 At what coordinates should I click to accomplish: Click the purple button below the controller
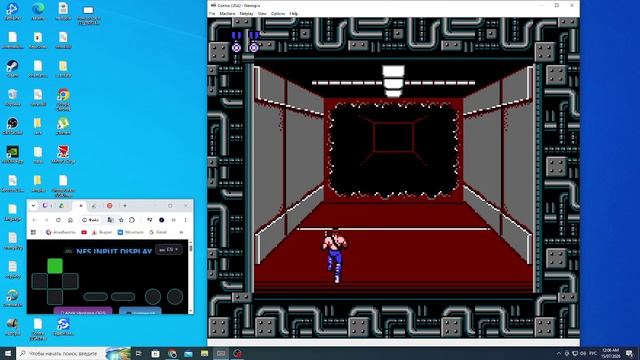click(83, 311)
